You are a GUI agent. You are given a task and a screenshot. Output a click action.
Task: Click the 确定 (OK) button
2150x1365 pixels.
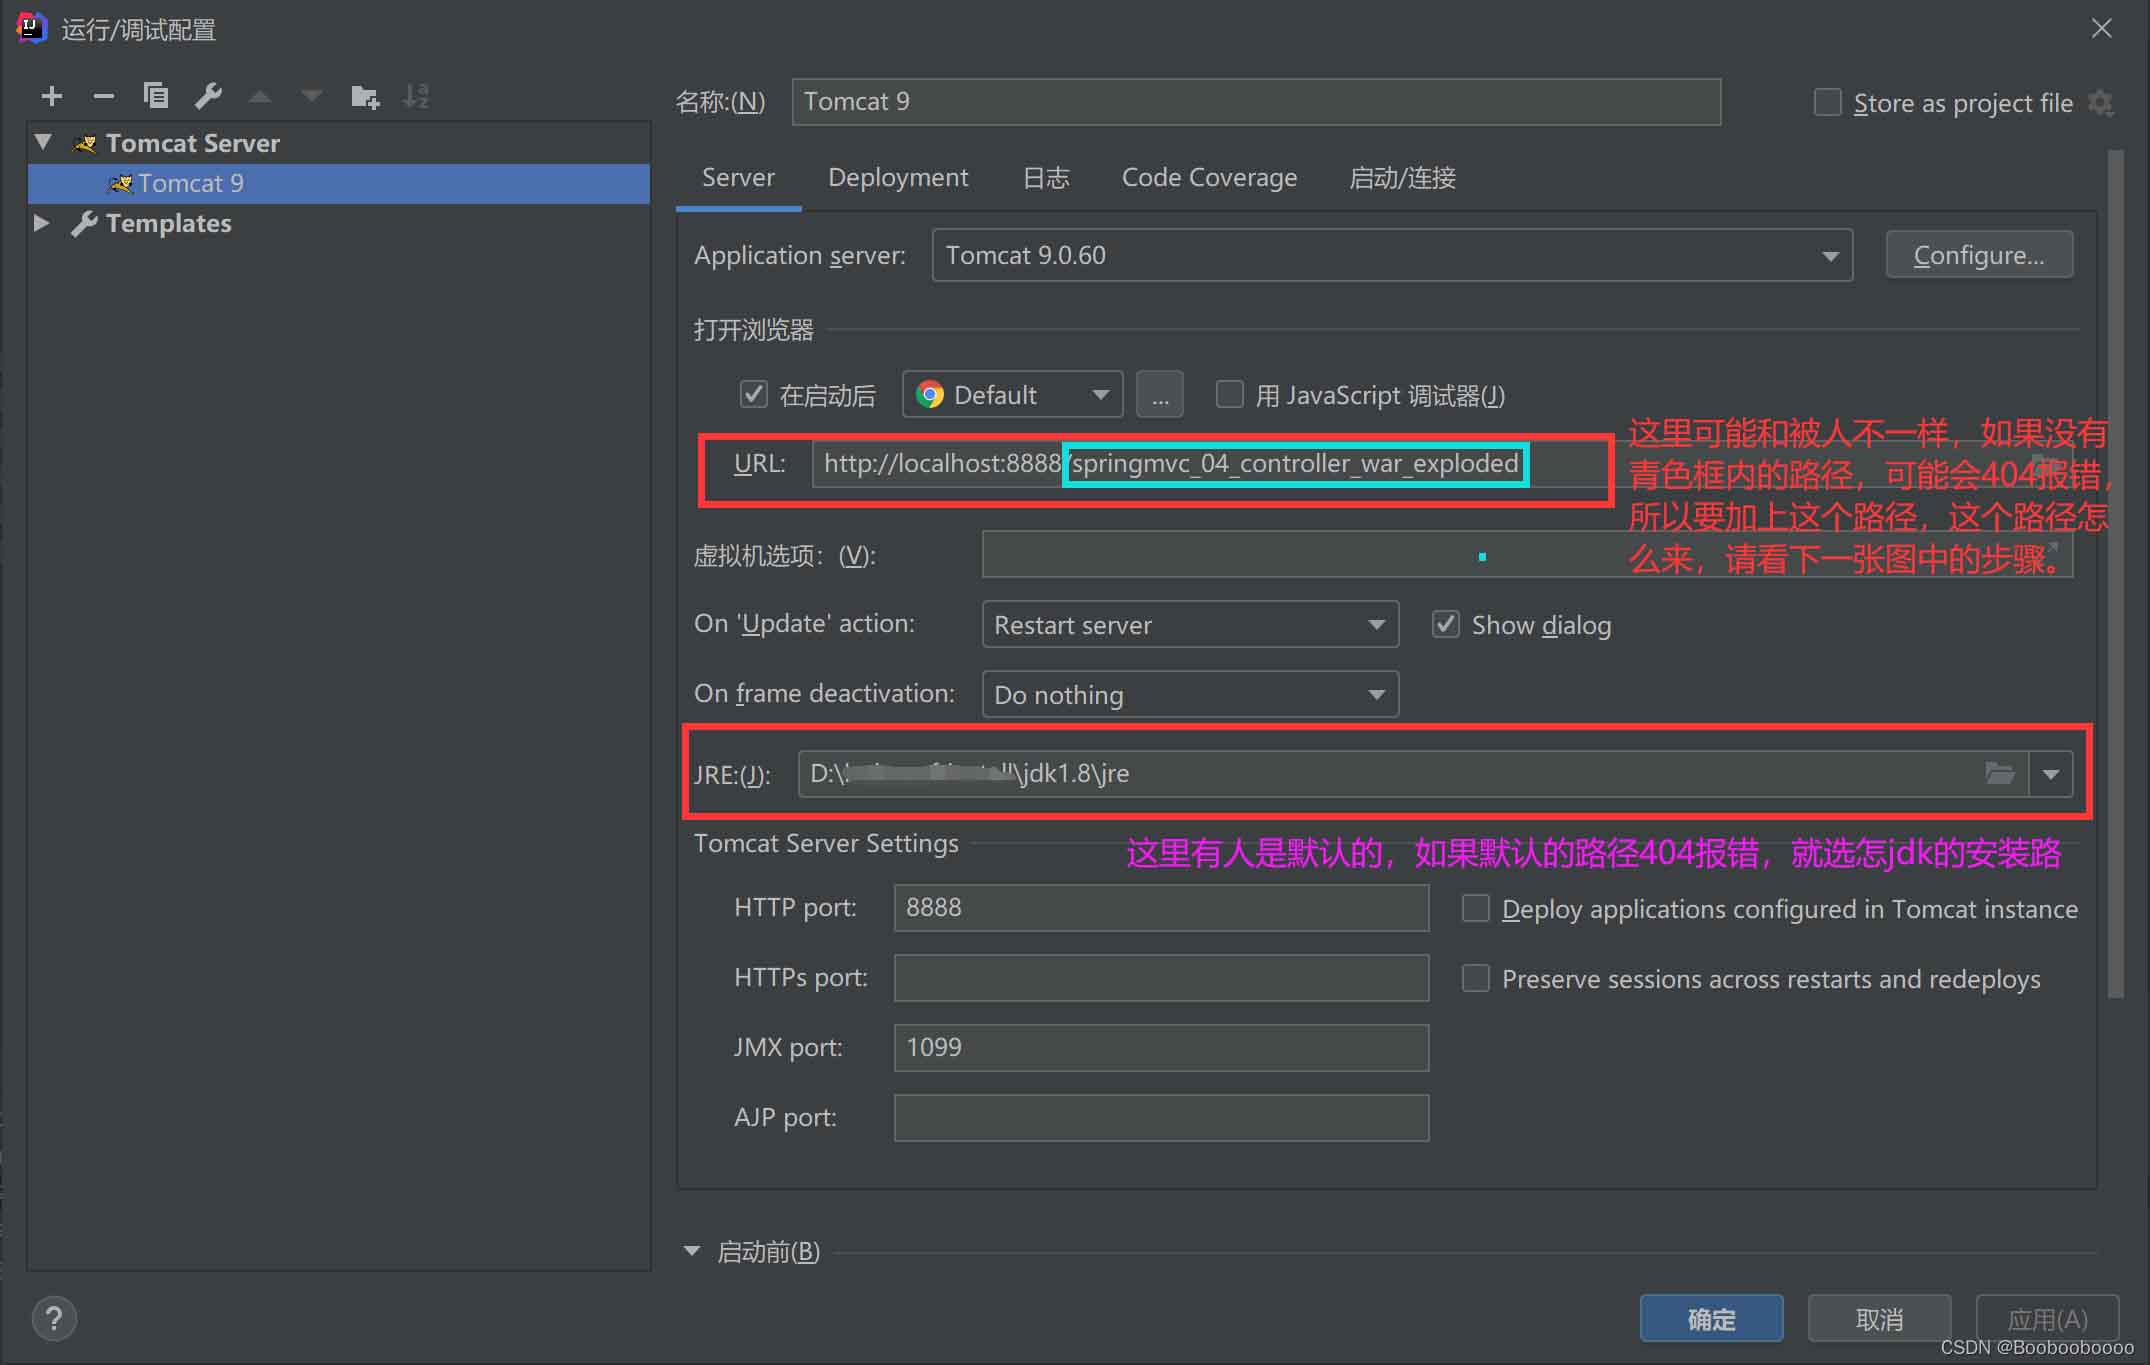point(1711,1318)
